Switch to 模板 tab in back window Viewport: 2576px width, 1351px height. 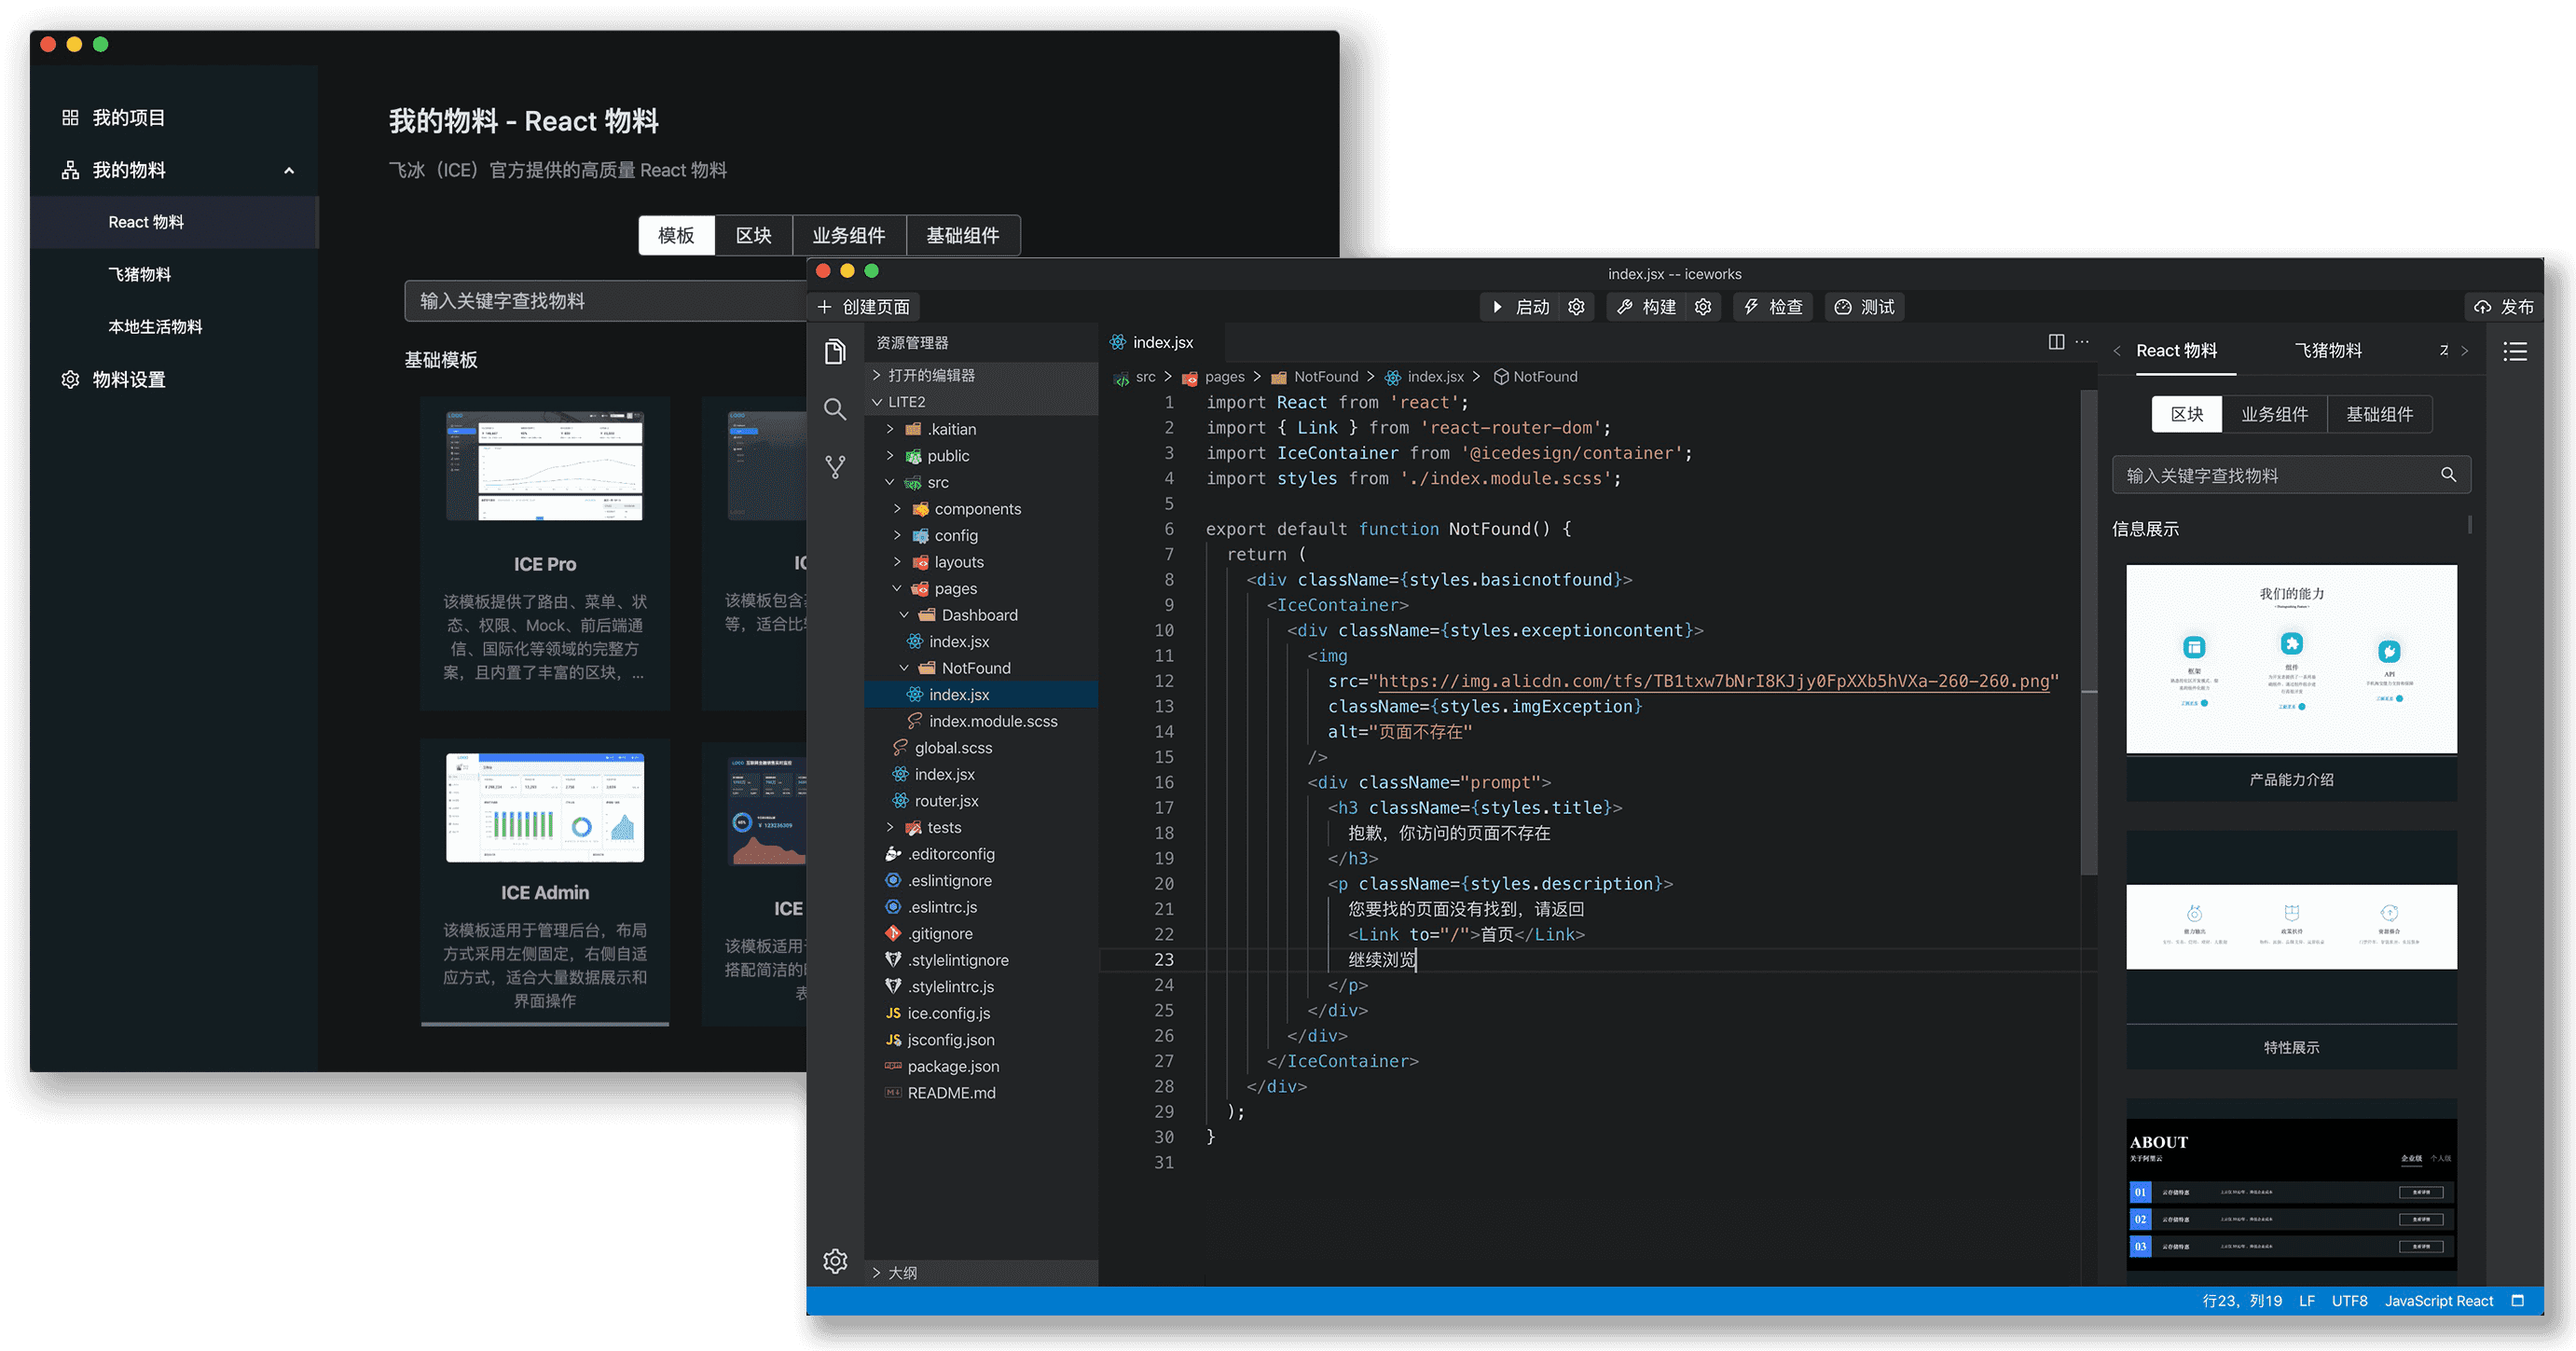pyautogui.click(x=677, y=235)
